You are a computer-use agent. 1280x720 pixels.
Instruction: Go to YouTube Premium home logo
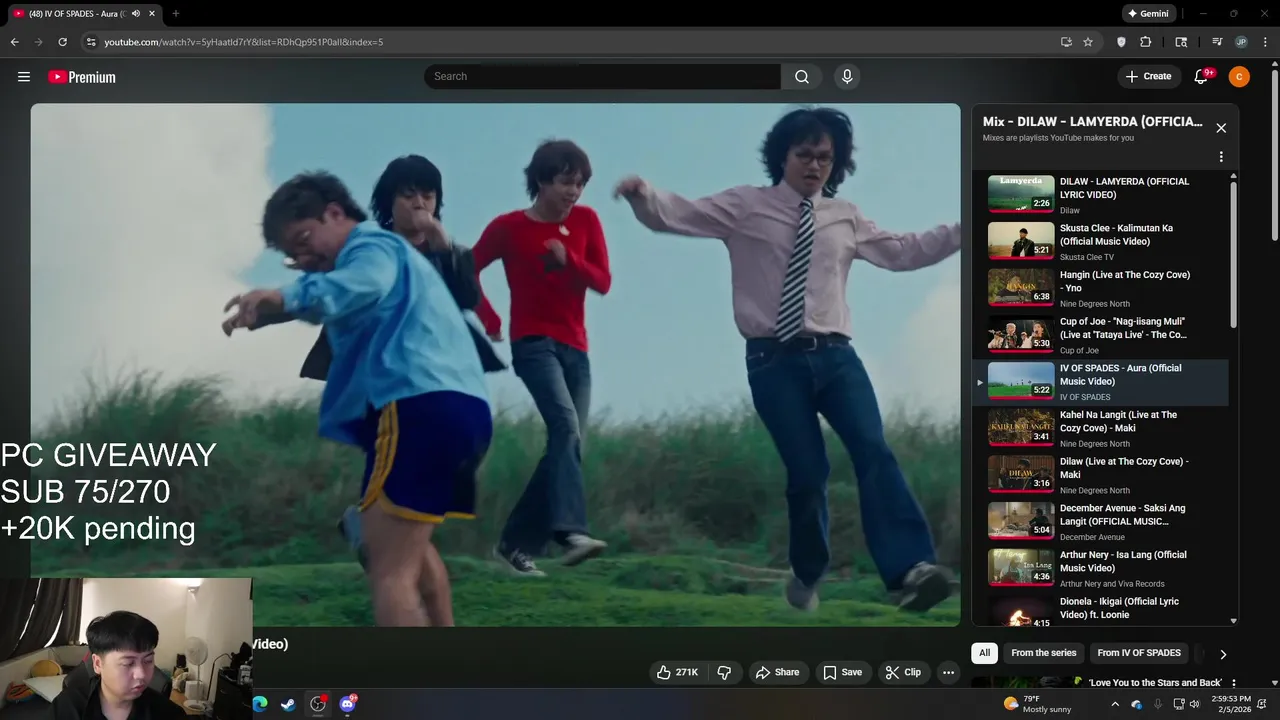[82, 77]
